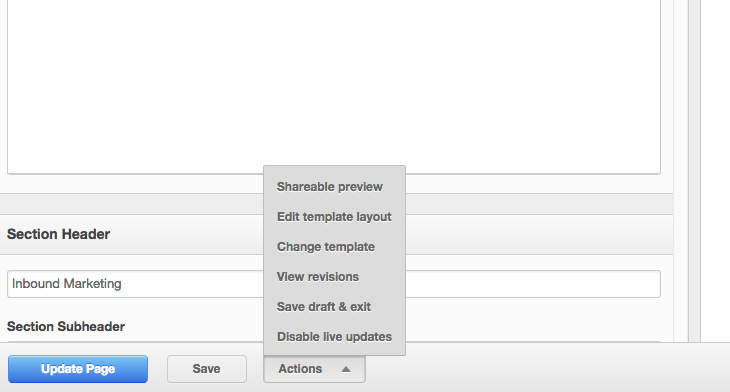Screen dimensions: 730x392
Task: Click the Actions arrow triangle icon
Action: click(345, 369)
